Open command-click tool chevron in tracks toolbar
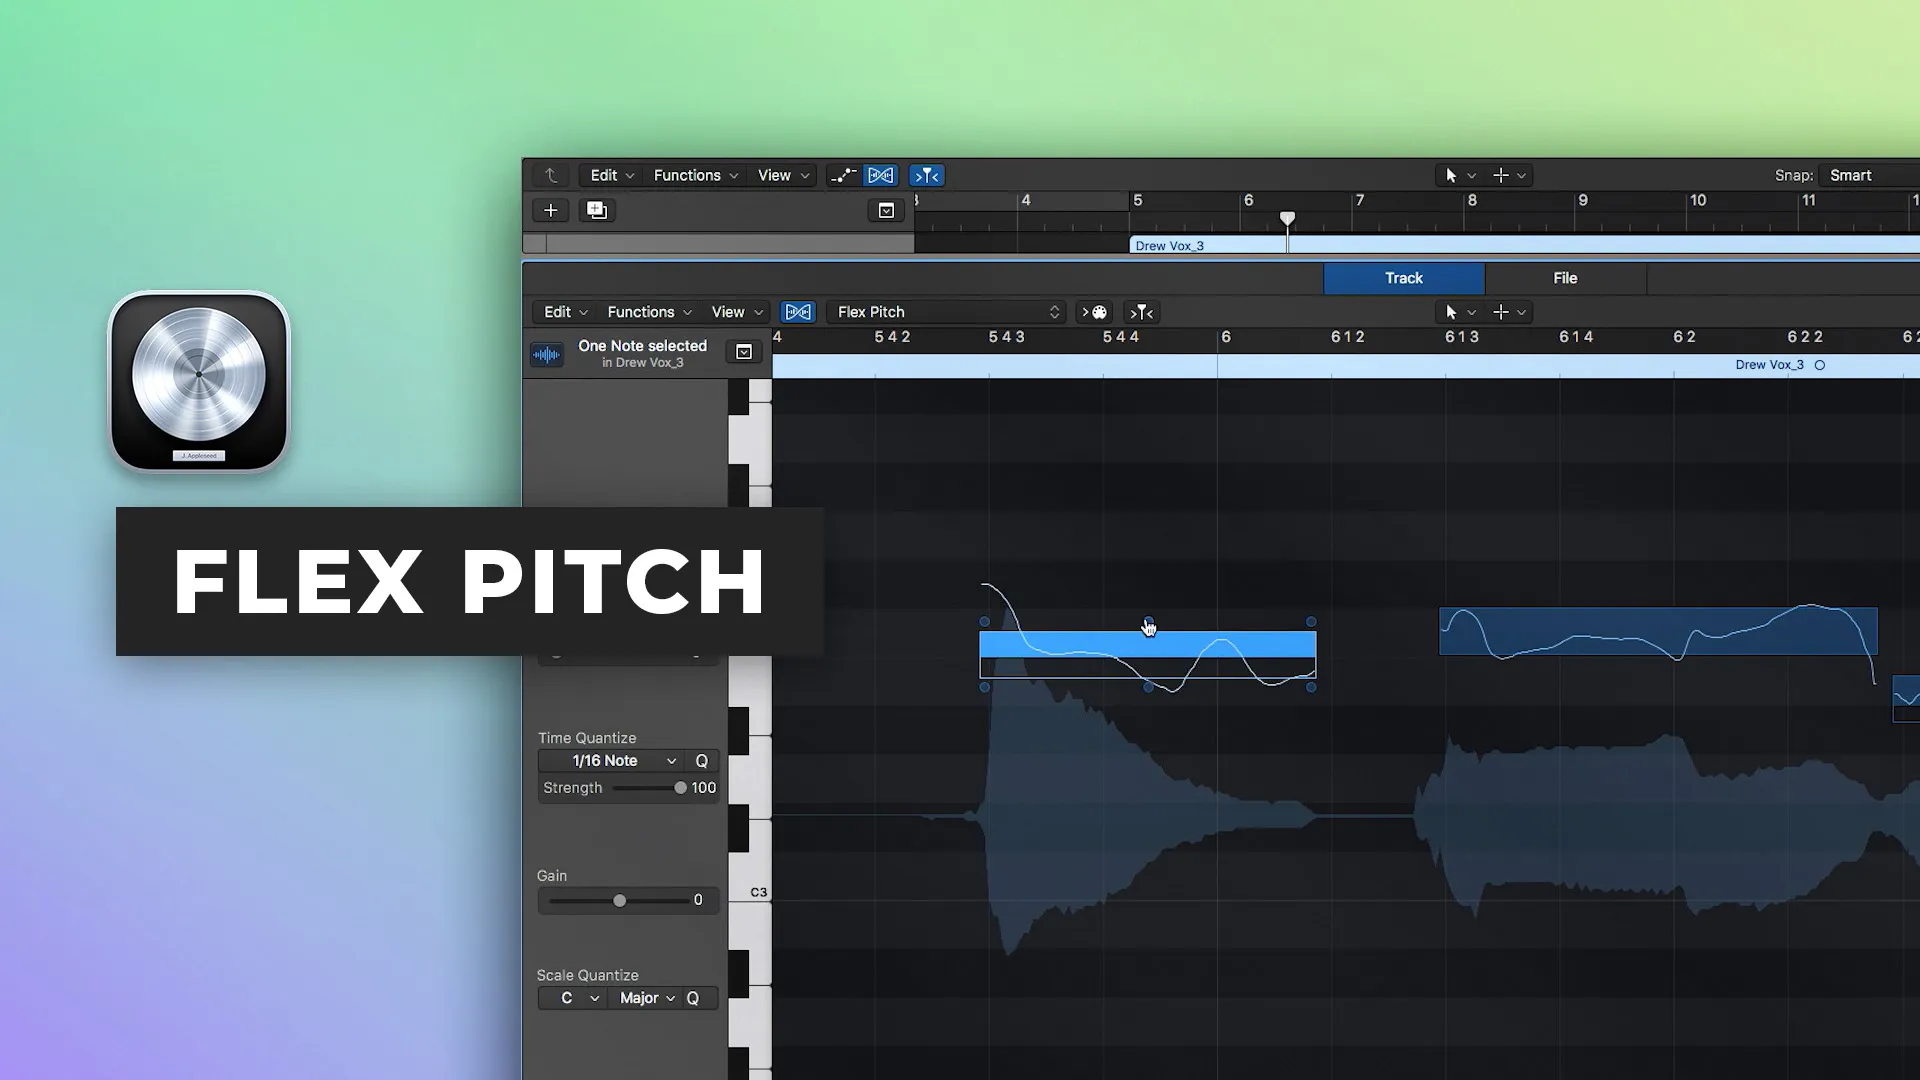Viewport: 1920px width, 1080px height. 1521,176
